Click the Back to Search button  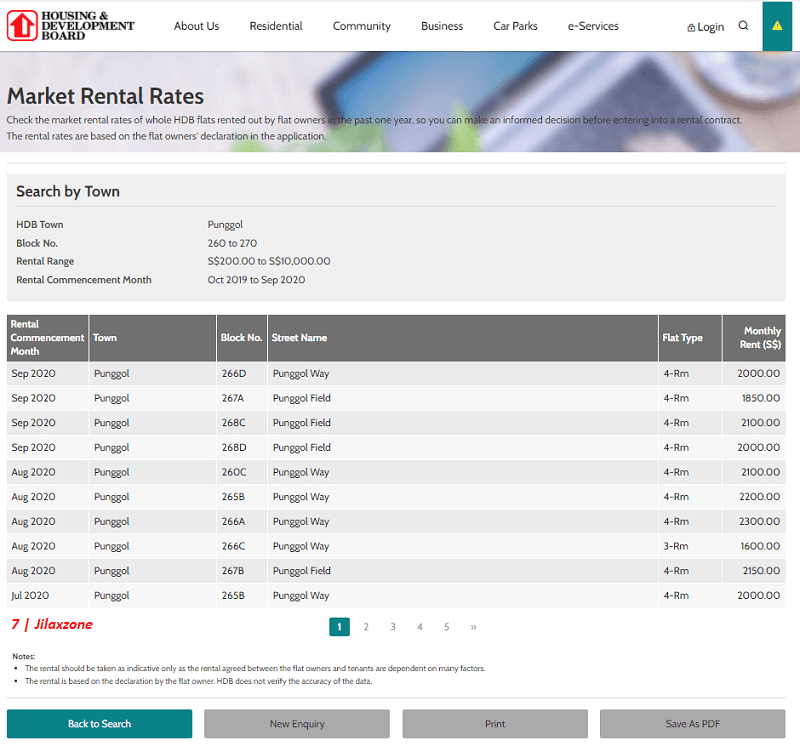click(x=99, y=724)
